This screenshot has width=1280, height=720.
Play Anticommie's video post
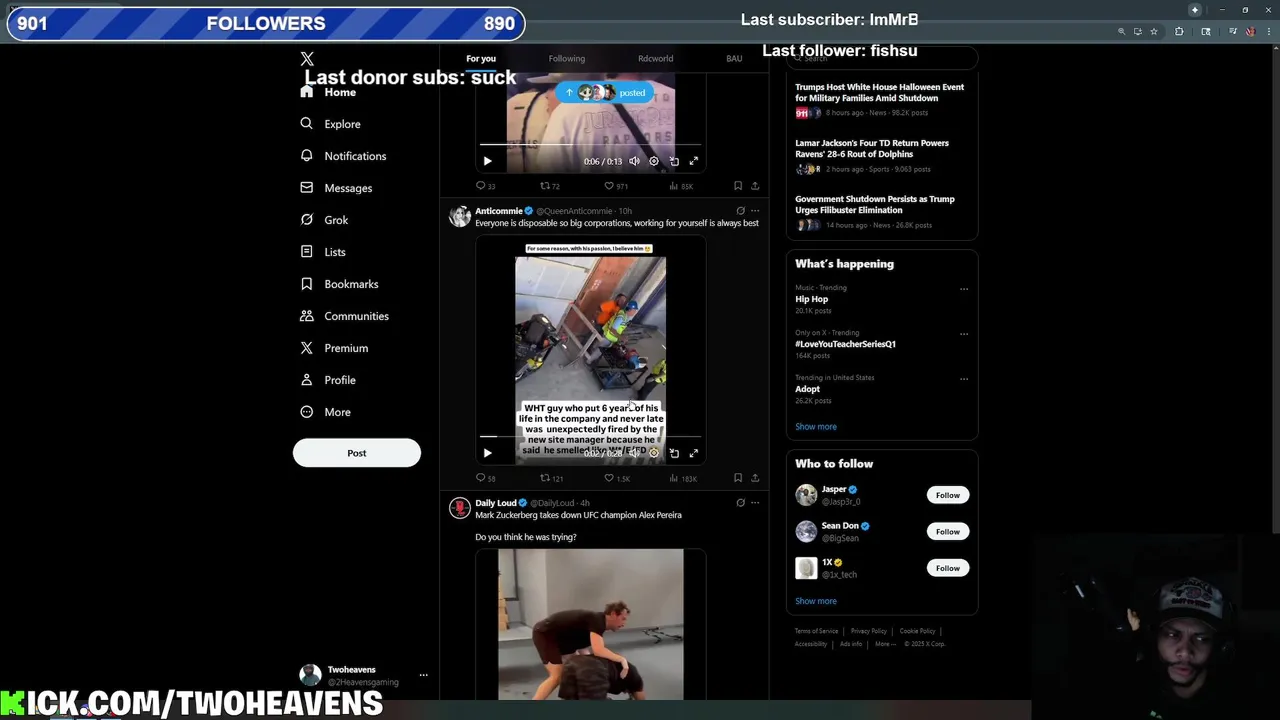pos(487,453)
